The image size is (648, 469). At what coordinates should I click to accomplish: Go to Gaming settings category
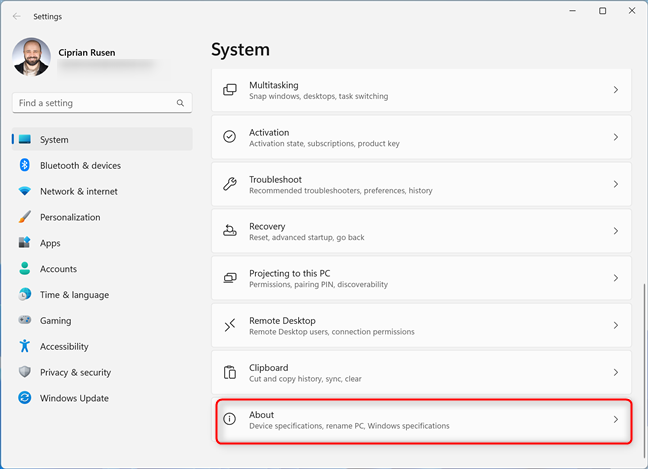55,321
